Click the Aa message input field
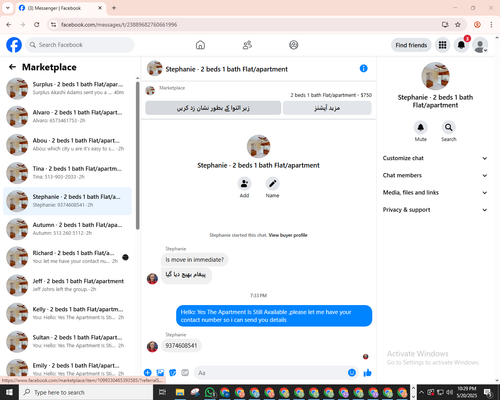The height and width of the screenshot is (400, 500). (271, 373)
